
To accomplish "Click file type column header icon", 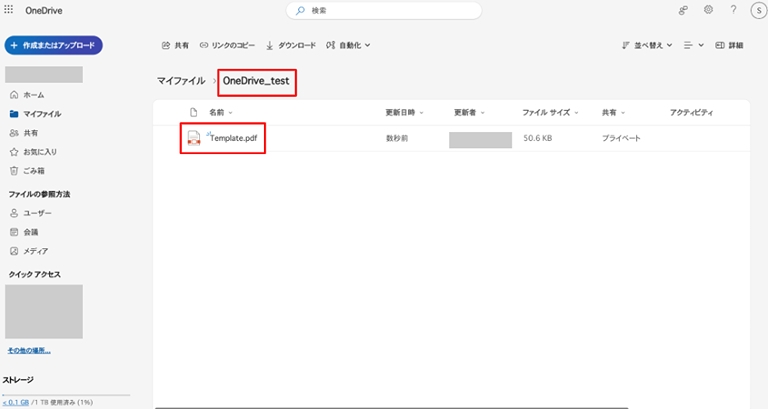I will [x=193, y=112].
